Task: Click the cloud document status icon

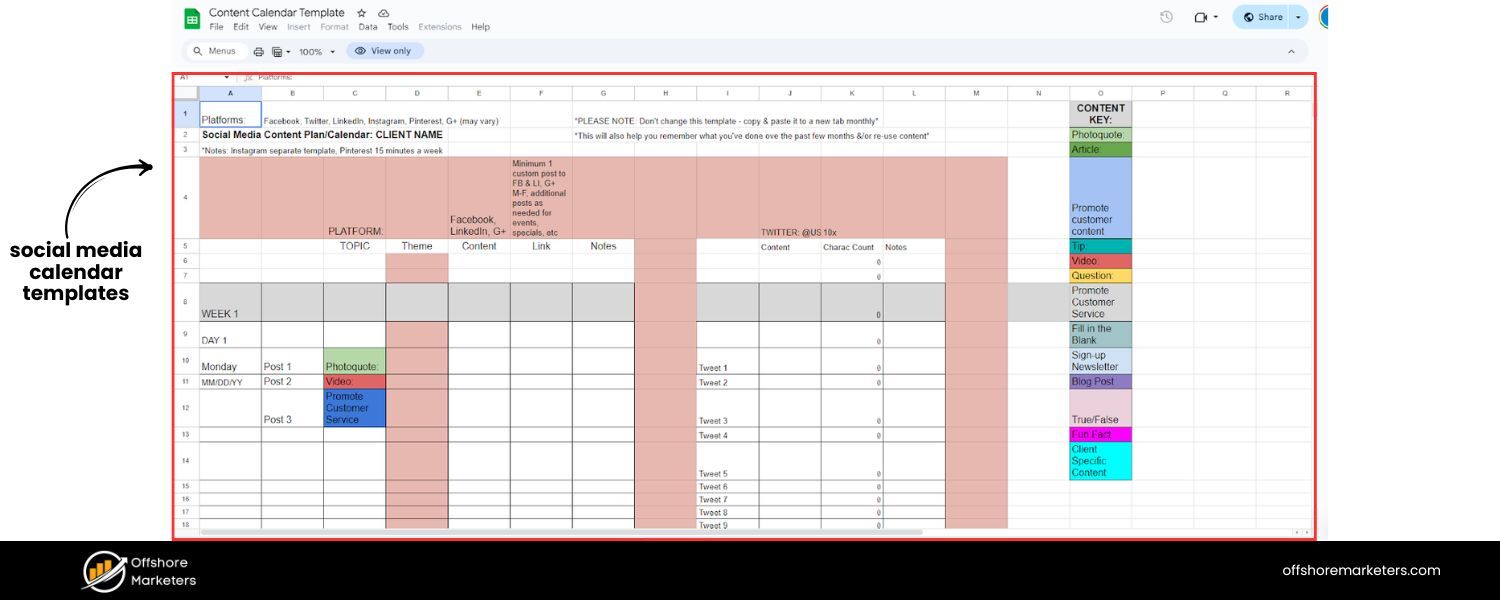Action: pos(381,13)
